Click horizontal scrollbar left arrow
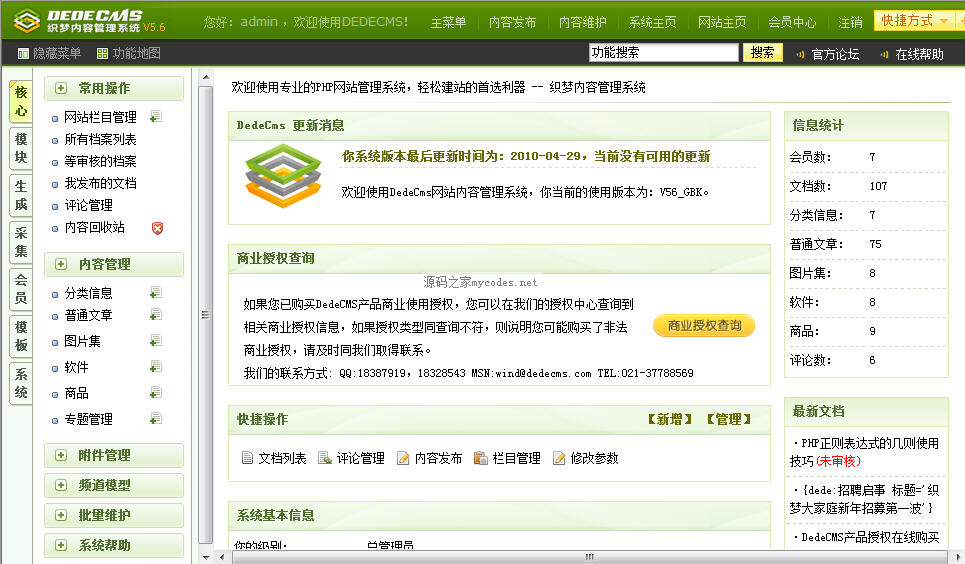965x564 pixels. (x=222, y=557)
